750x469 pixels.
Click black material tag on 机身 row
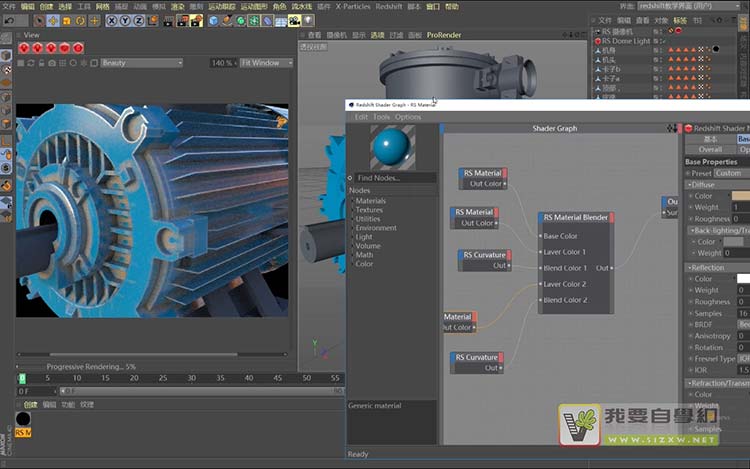click(716, 49)
